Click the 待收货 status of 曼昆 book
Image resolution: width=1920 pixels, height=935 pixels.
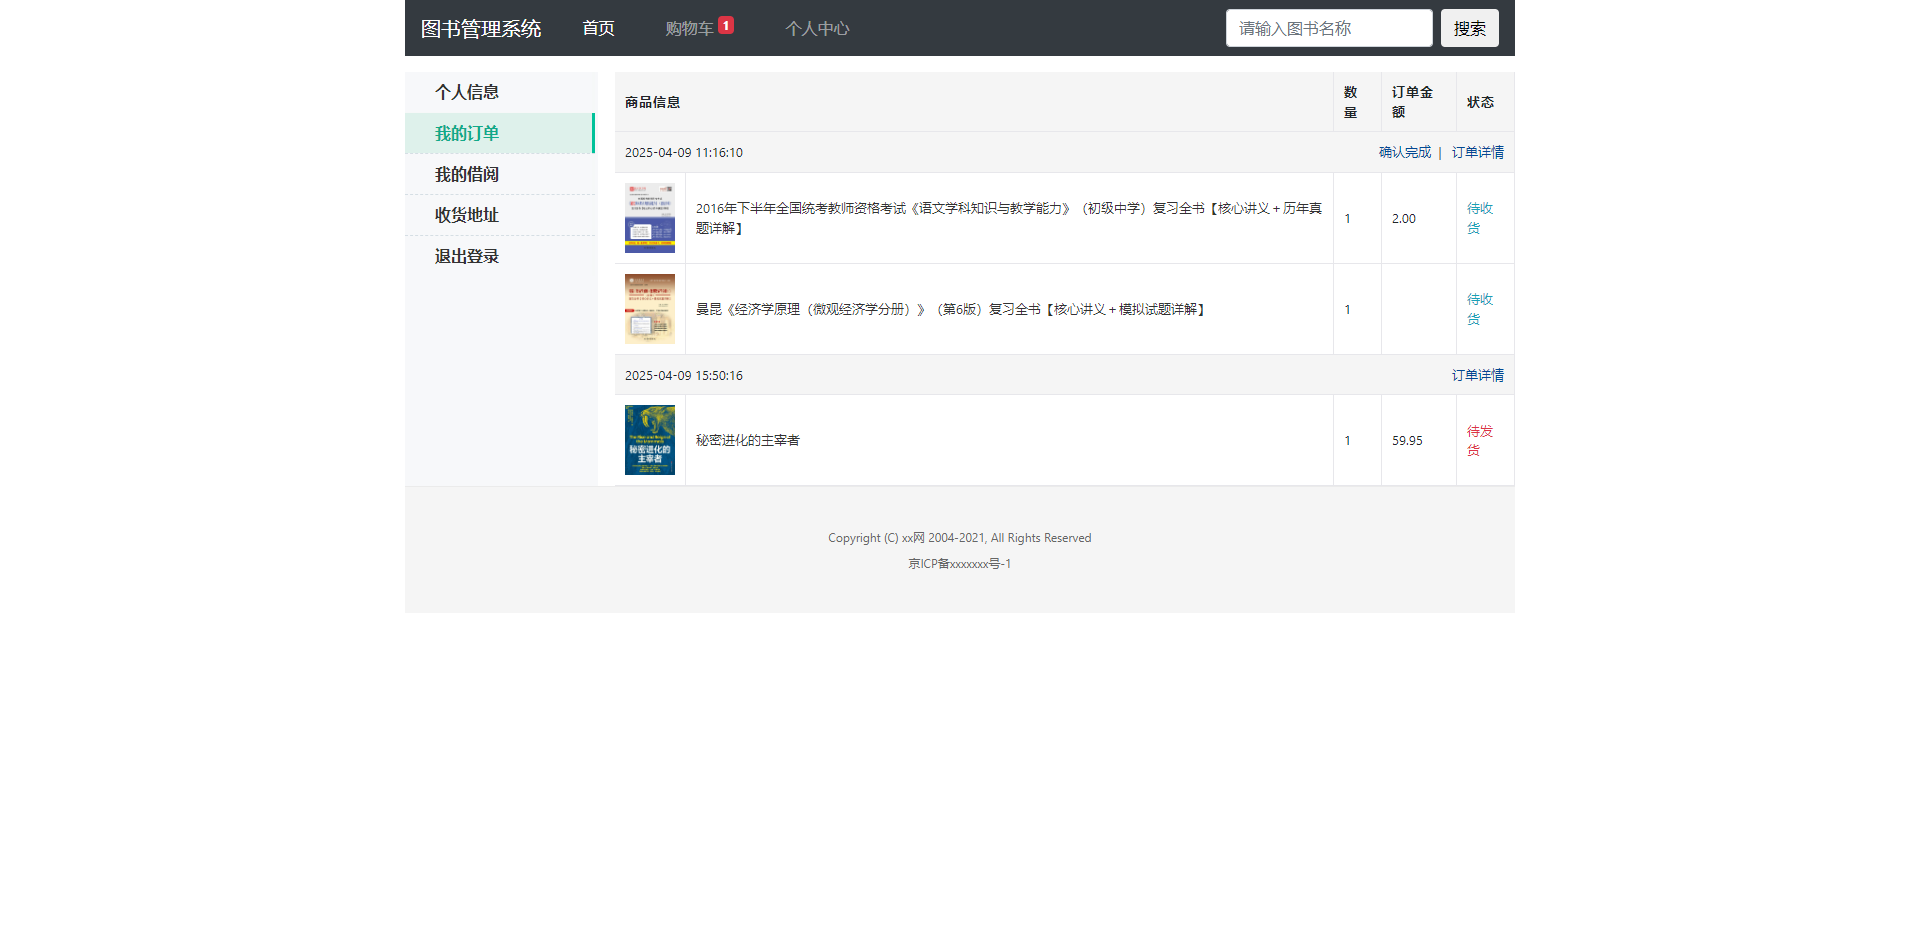pos(1480,309)
